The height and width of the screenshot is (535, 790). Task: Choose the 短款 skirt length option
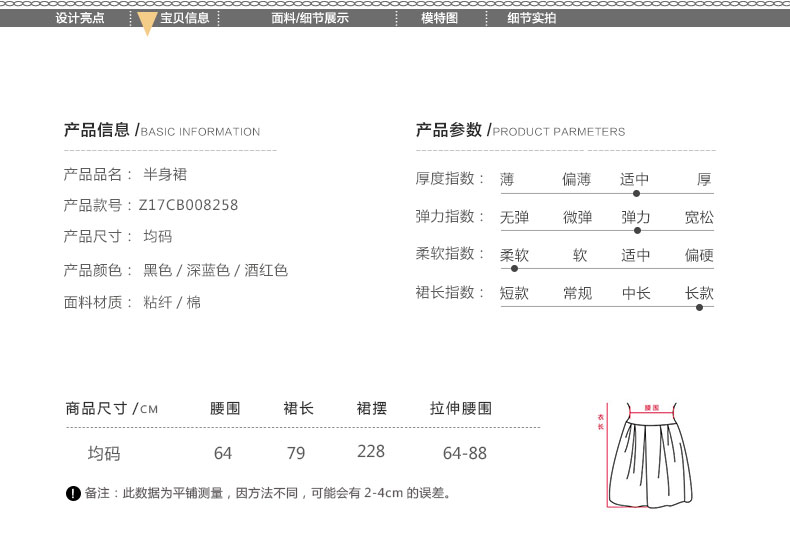(x=514, y=293)
